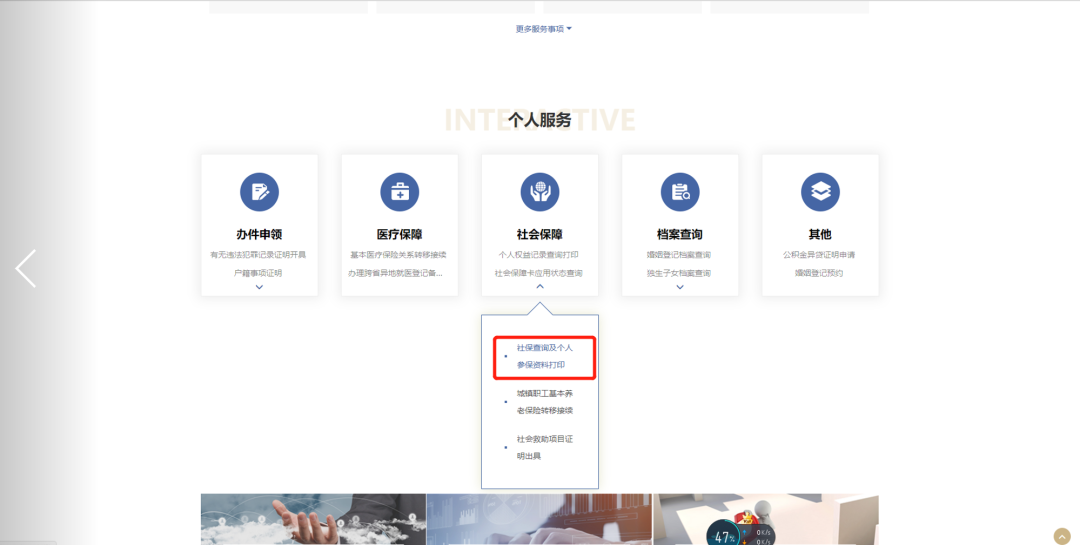The image size is (1080, 545).
Task: Open 社会保障卡应用状态查询 link
Action: 539,273
